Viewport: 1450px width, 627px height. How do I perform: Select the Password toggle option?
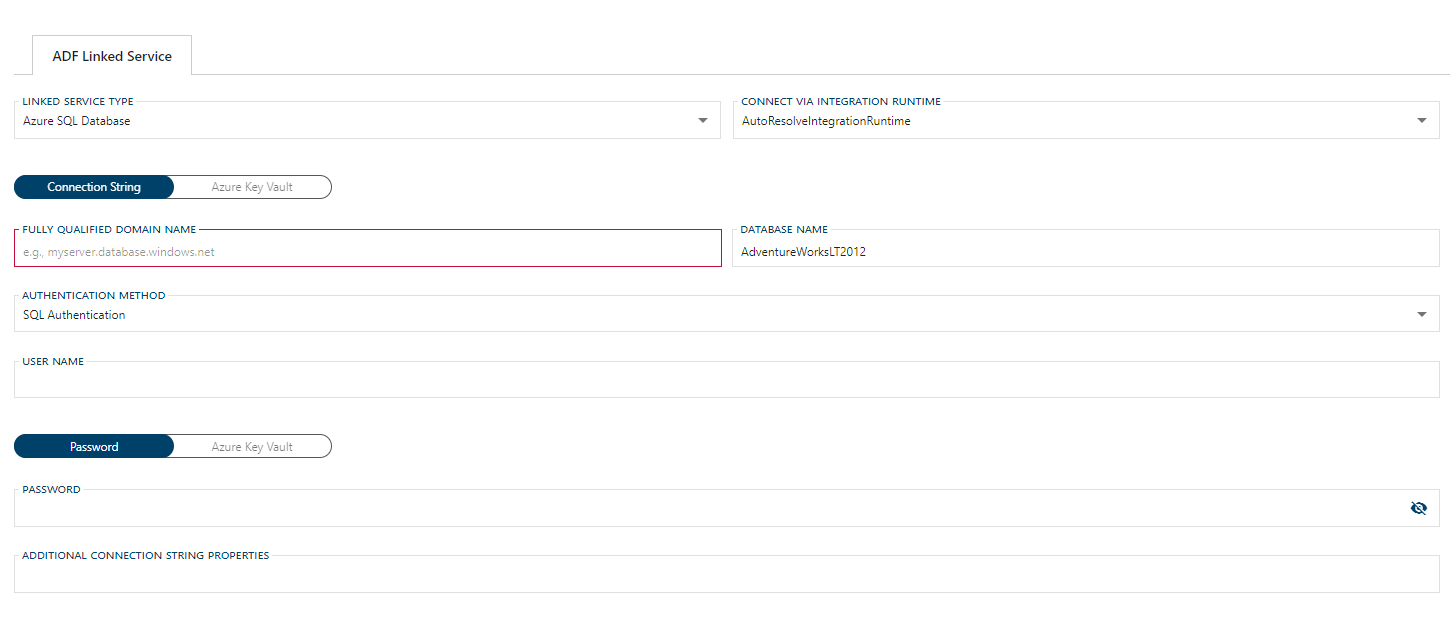point(94,446)
